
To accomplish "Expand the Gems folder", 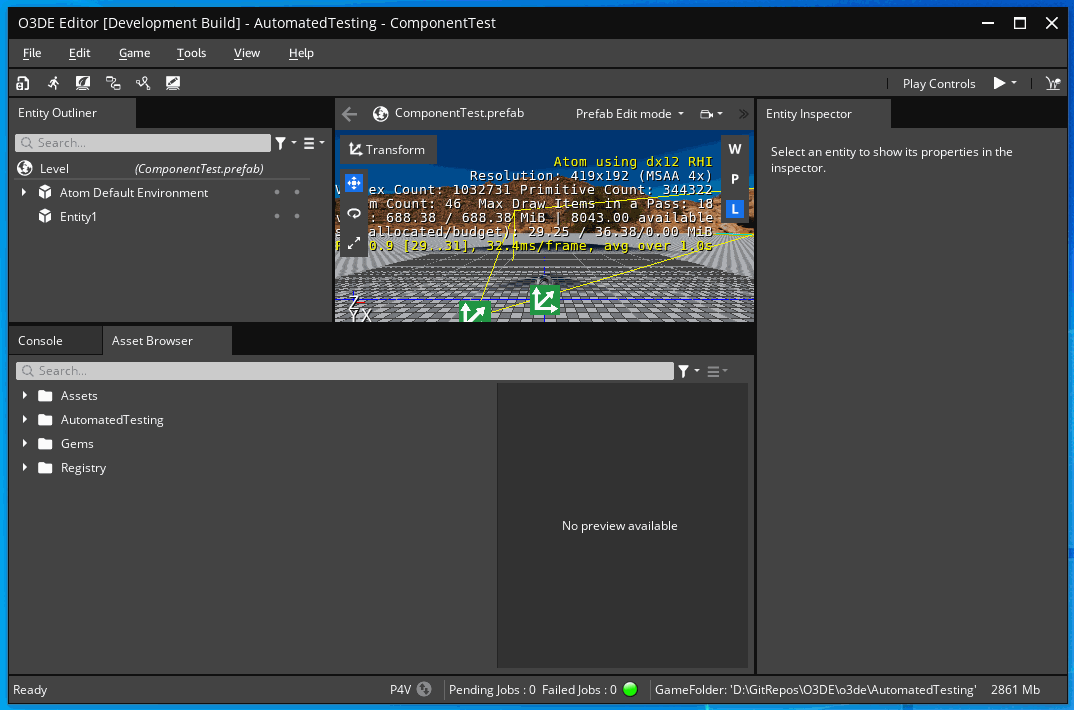I will [x=25, y=444].
